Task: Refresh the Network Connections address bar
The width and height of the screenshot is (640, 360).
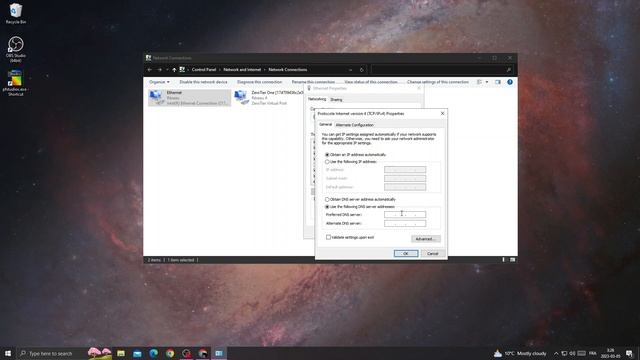Action: [x=361, y=70]
